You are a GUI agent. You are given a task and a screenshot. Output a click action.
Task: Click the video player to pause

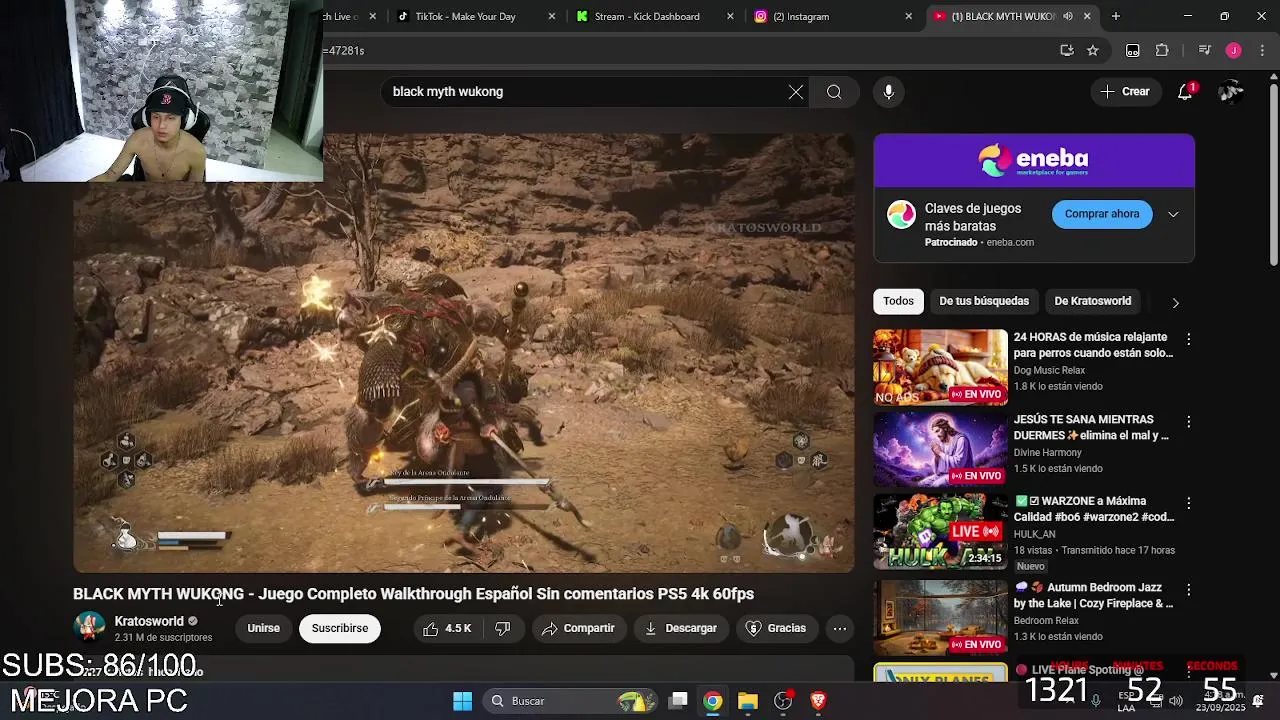point(464,353)
